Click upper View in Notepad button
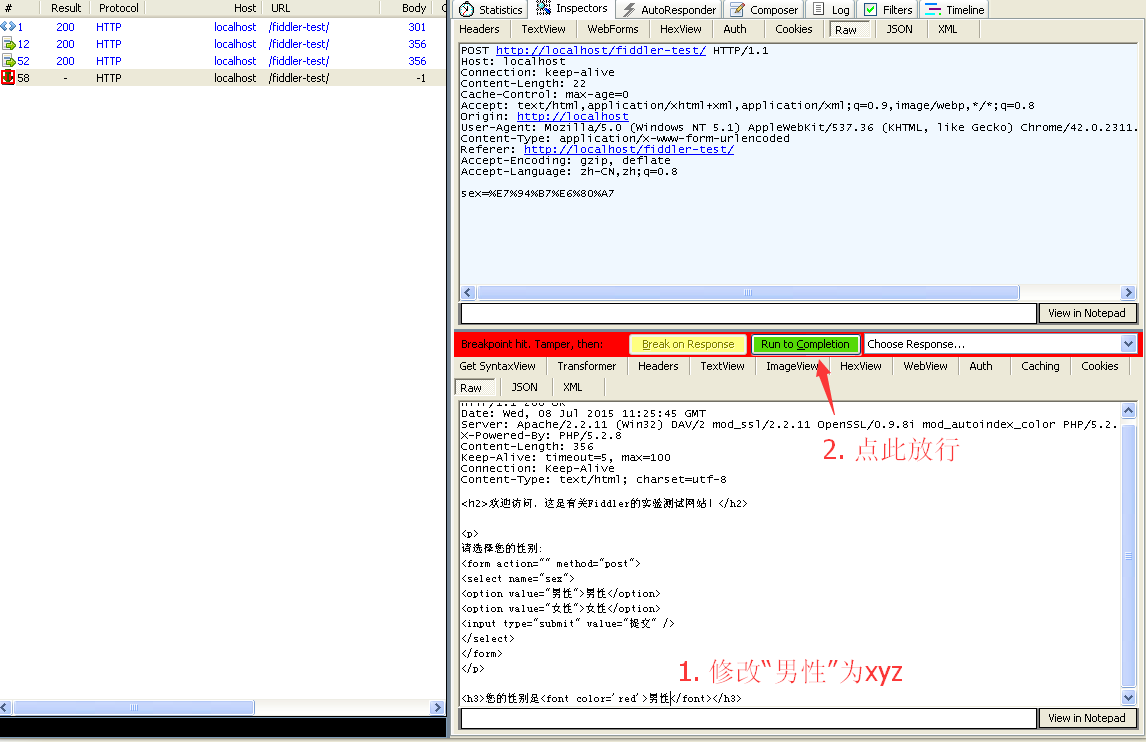 click(1087, 313)
